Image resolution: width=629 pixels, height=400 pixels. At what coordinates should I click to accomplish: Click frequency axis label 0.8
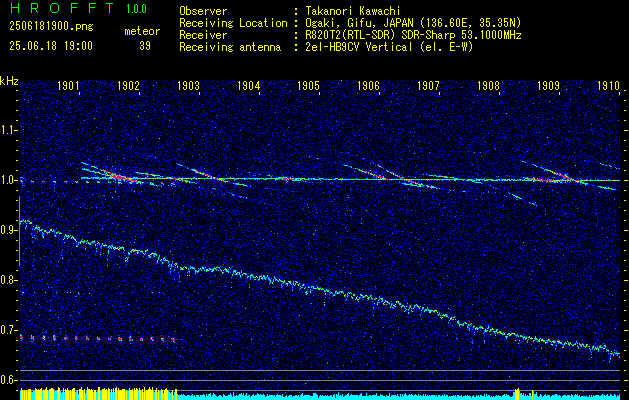[x=8, y=280]
